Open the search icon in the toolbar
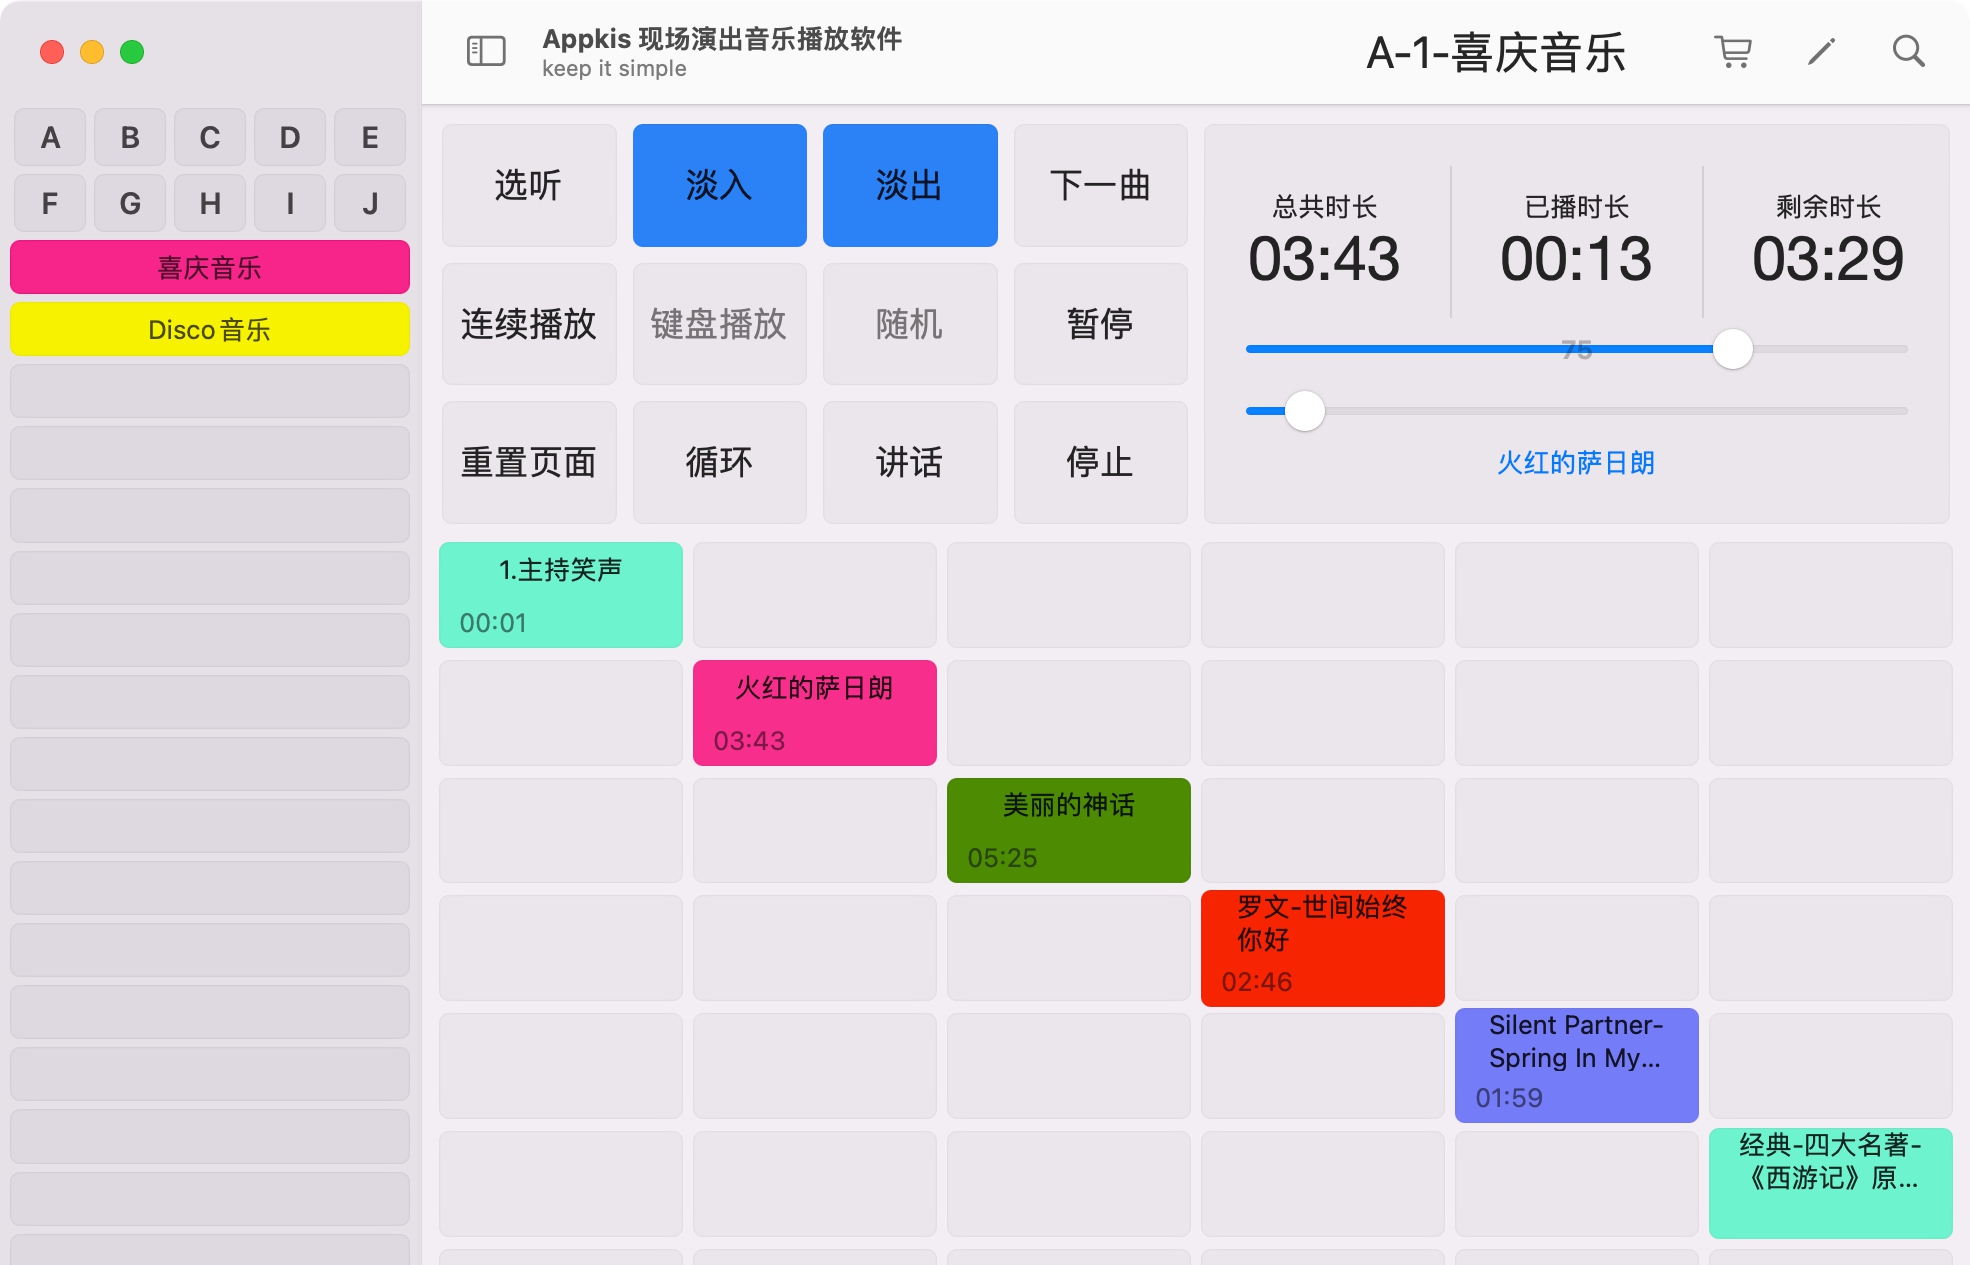This screenshot has width=1970, height=1265. coord(1907,51)
